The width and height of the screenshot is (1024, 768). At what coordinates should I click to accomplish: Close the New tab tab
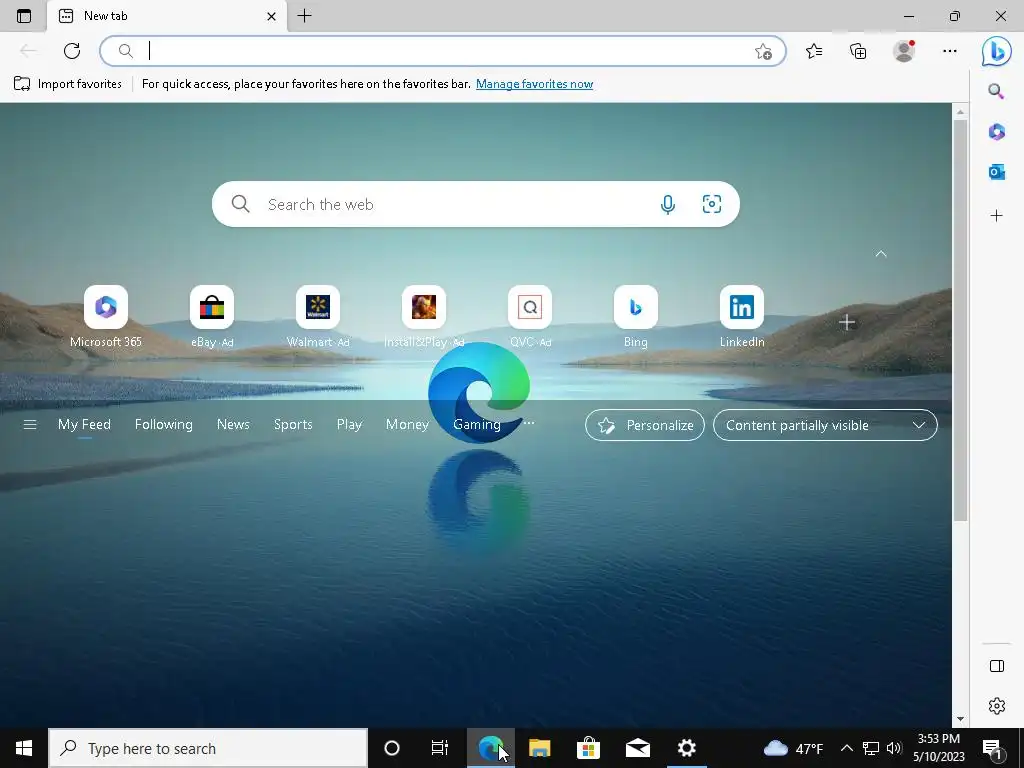click(x=271, y=16)
